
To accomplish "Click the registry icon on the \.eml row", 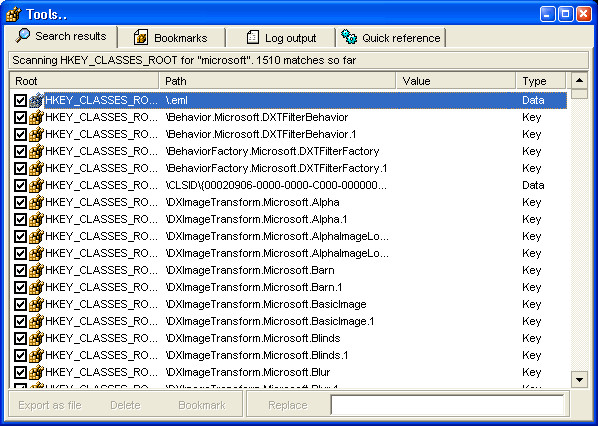I will coord(36,100).
